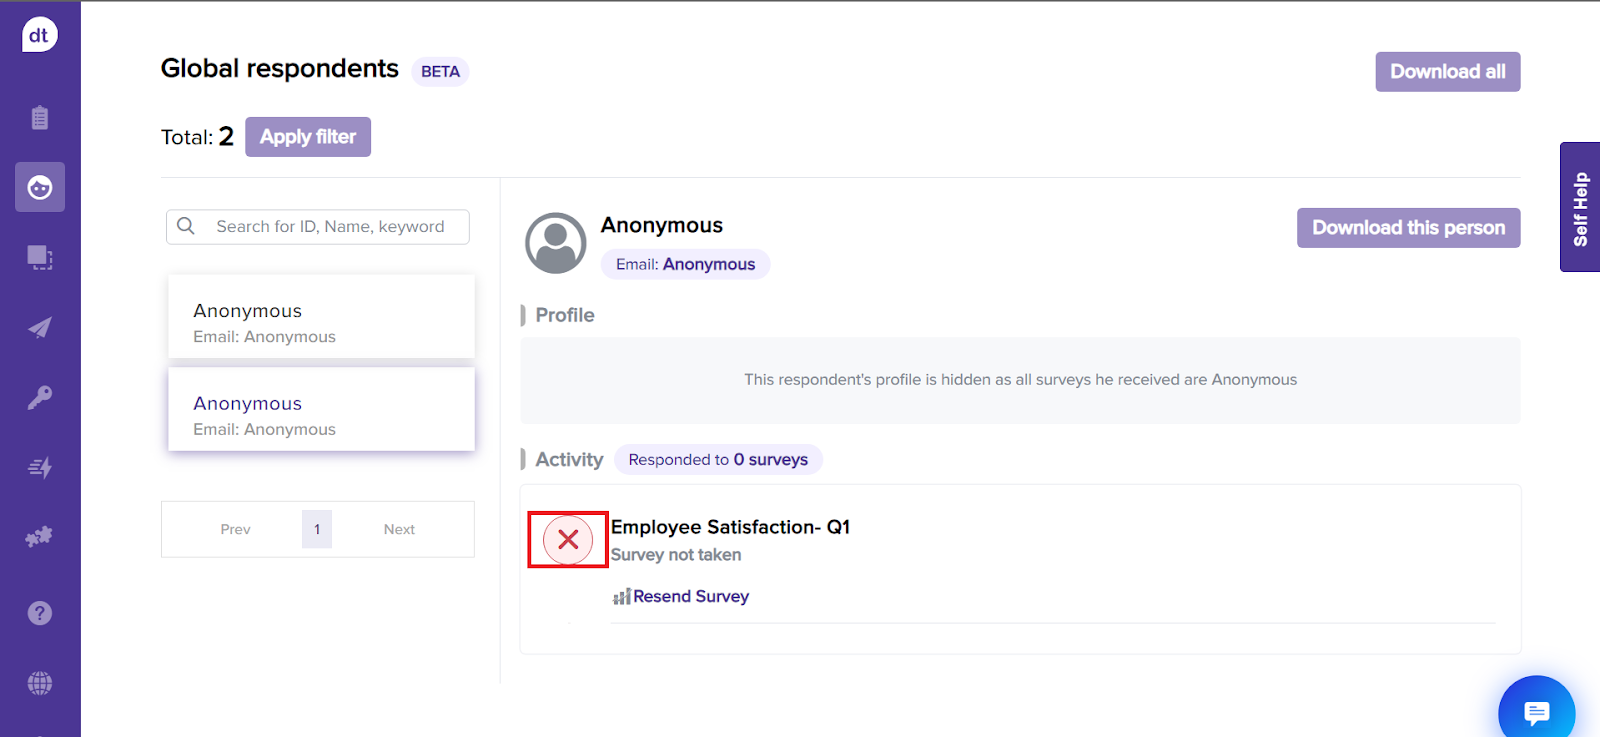
Task: Click Download this person button
Action: pos(1408,228)
